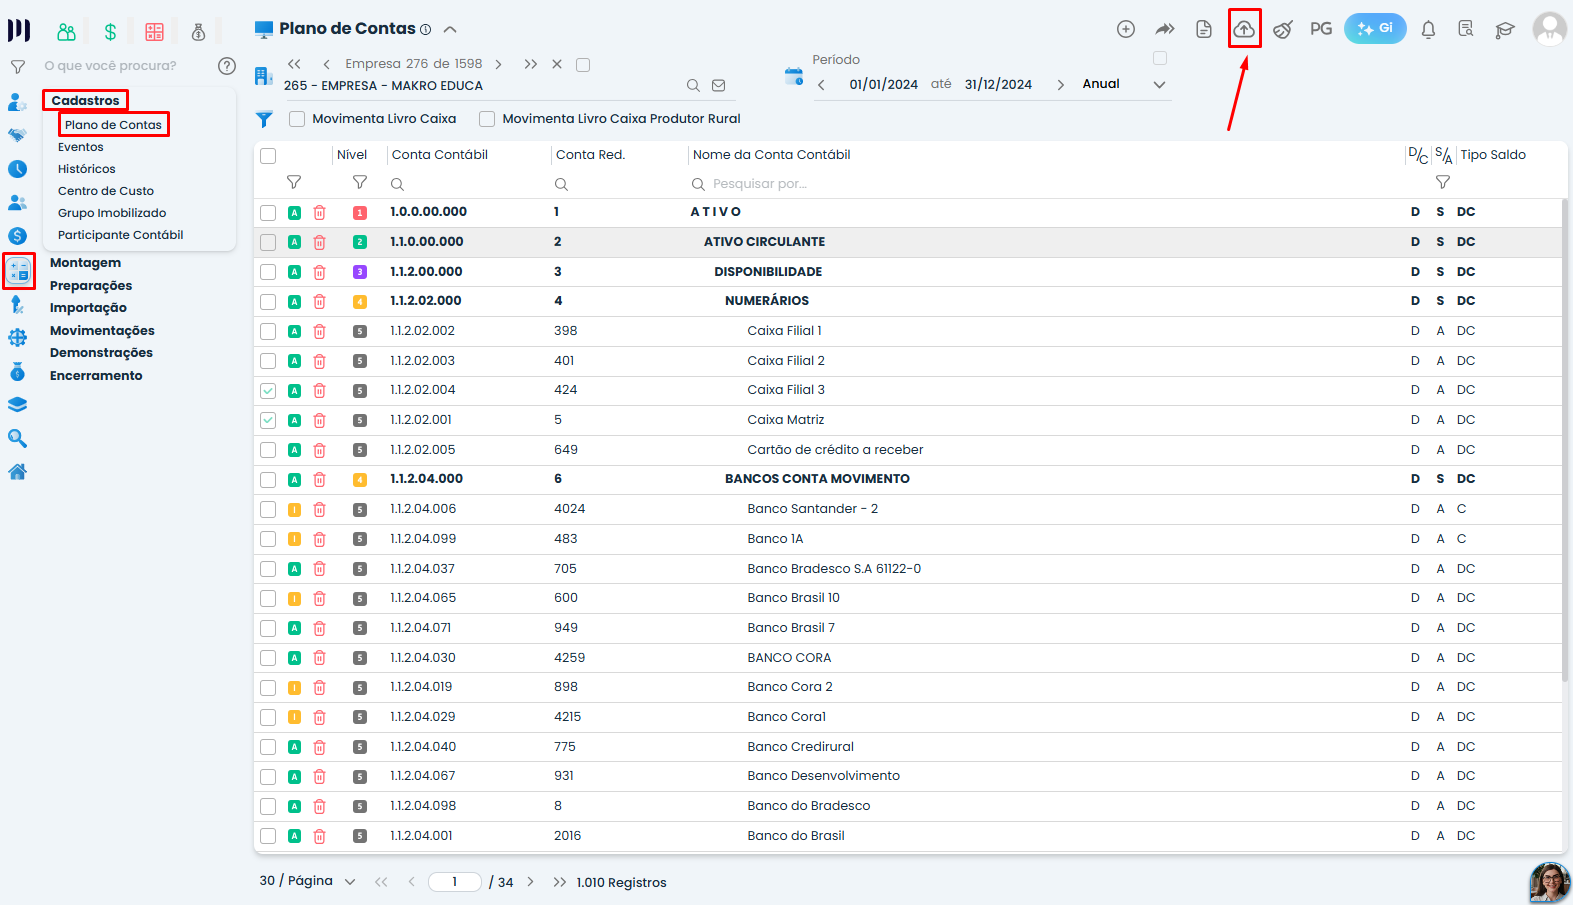Viewport: 1573px width, 905px height.
Task: Go to the next company arrow after 1598
Action: pyautogui.click(x=499, y=64)
